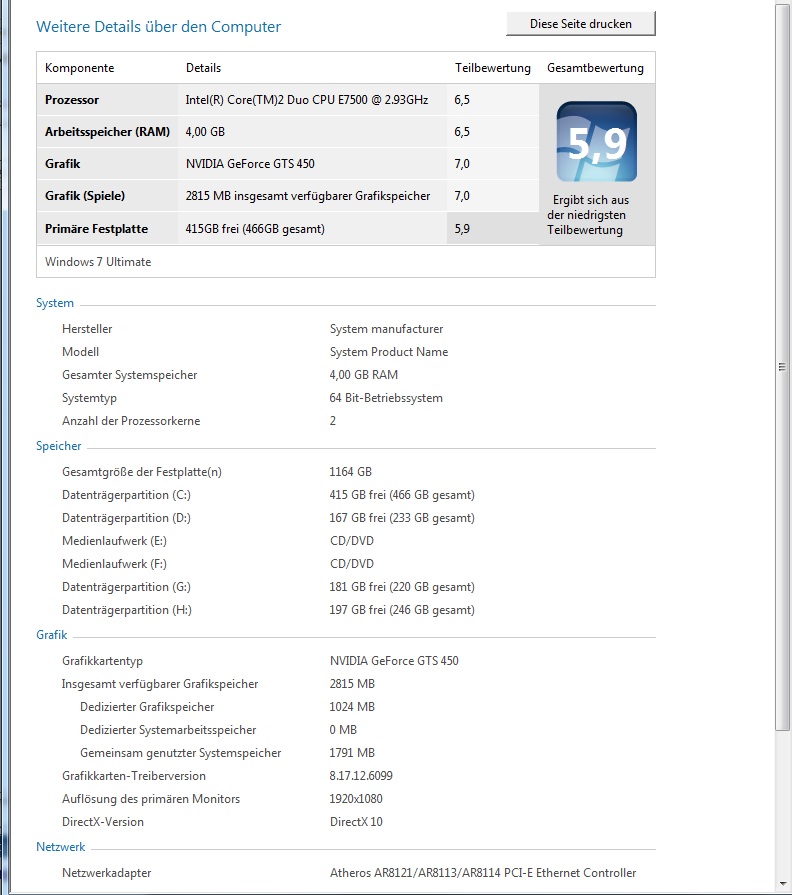Select 'Intel(R) Core(TM)2 Duo CPU E7500 @ 2.93GHz'

(x=306, y=100)
